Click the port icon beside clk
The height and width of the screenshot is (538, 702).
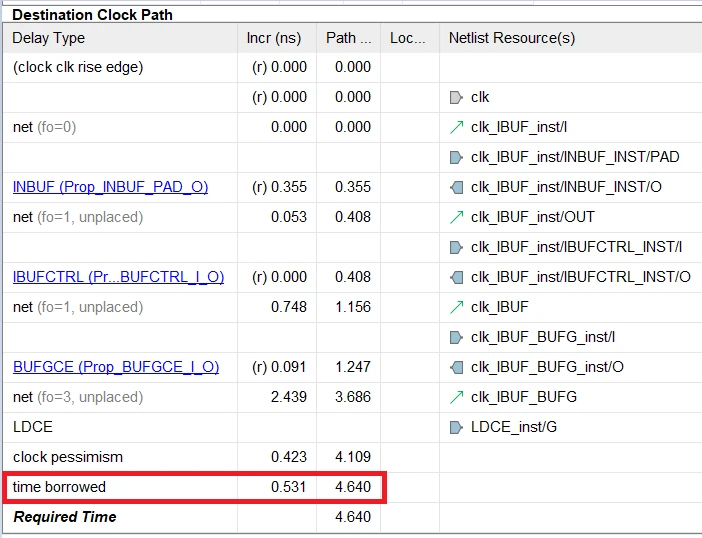(x=456, y=97)
